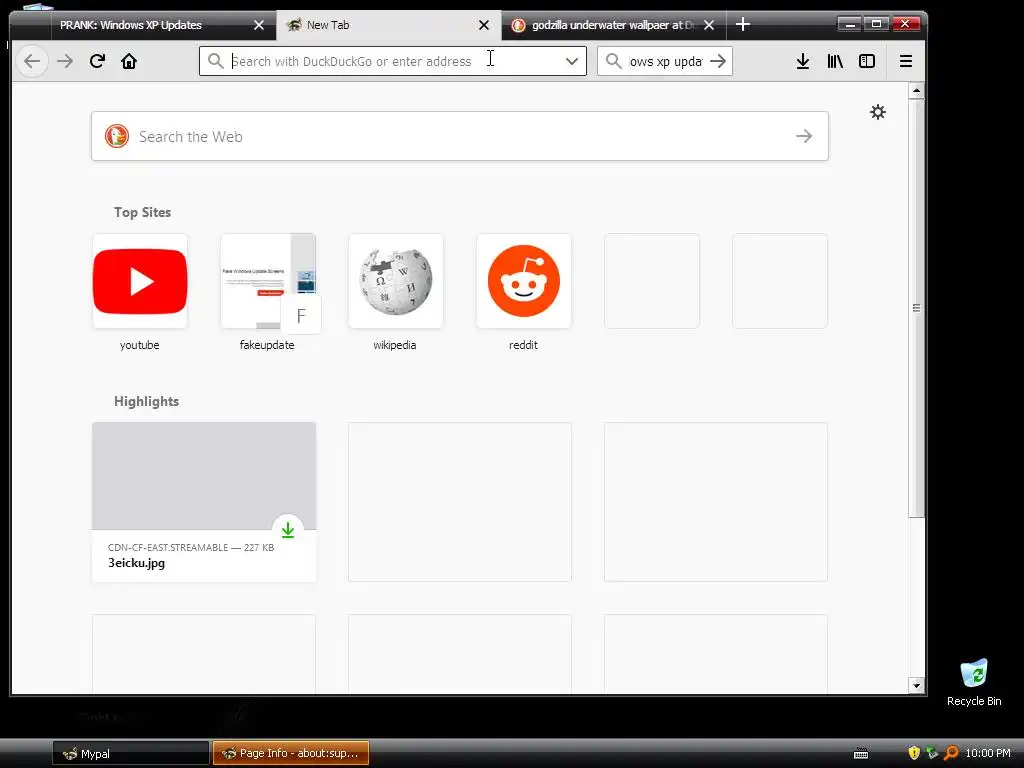This screenshot has width=1024, height=768.
Task: Click the search box magnifier icon
Action: point(613,61)
